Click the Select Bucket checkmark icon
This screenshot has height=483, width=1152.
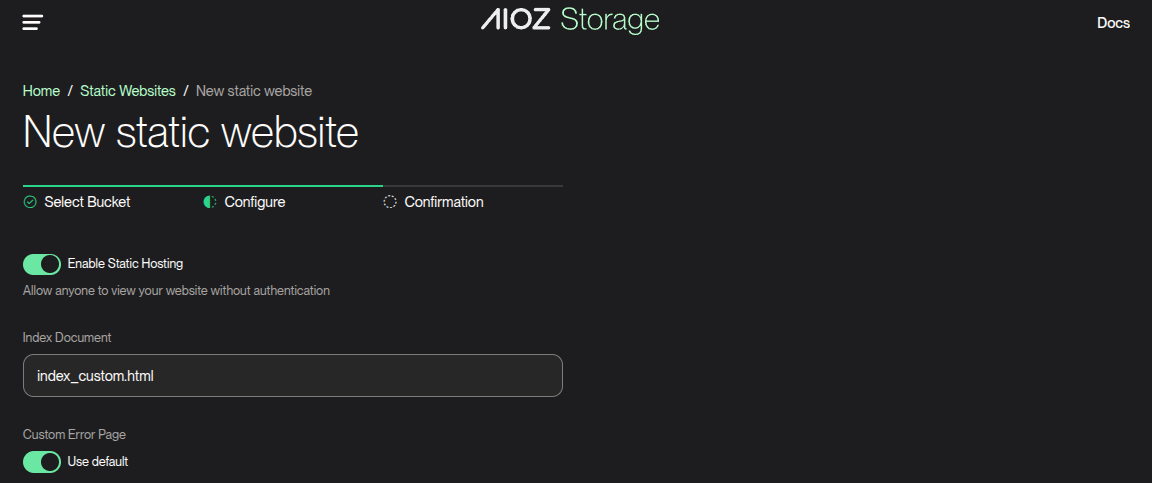click(x=30, y=202)
